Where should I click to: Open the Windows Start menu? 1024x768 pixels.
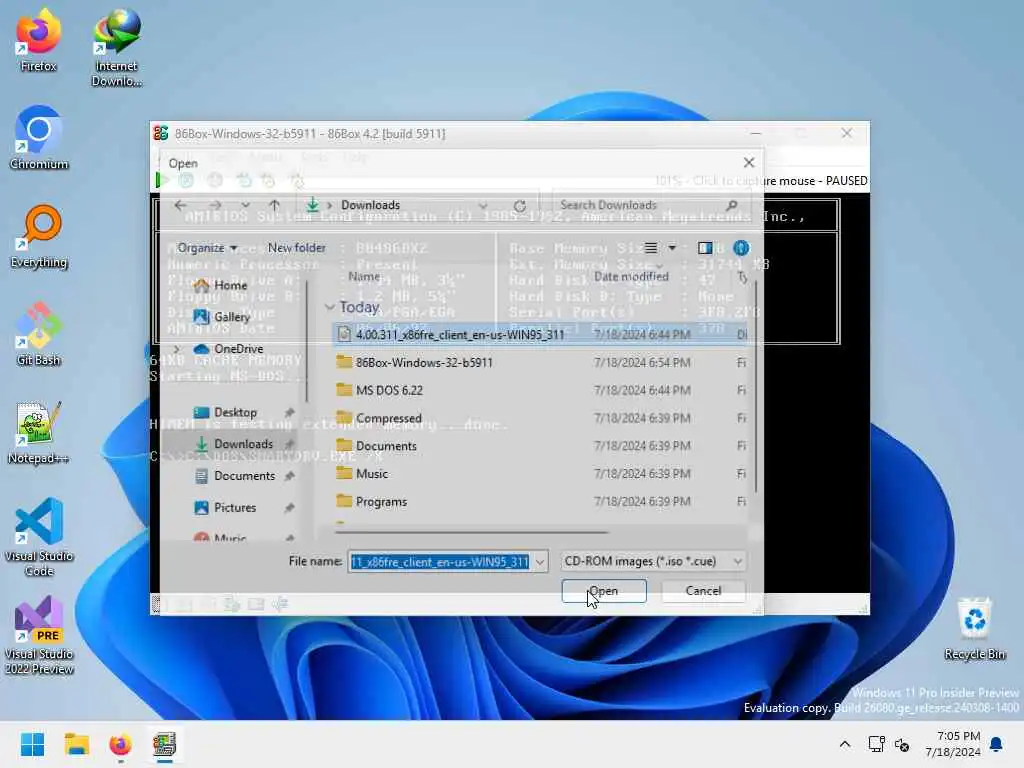tap(32, 744)
